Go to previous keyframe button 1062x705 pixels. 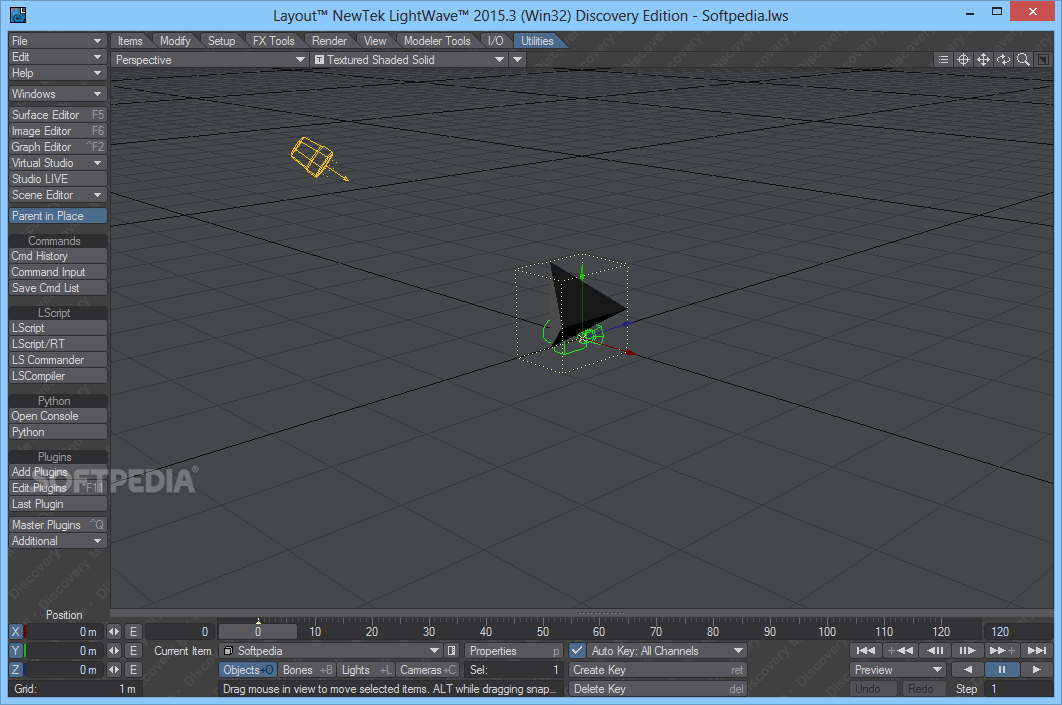(x=900, y=650)
